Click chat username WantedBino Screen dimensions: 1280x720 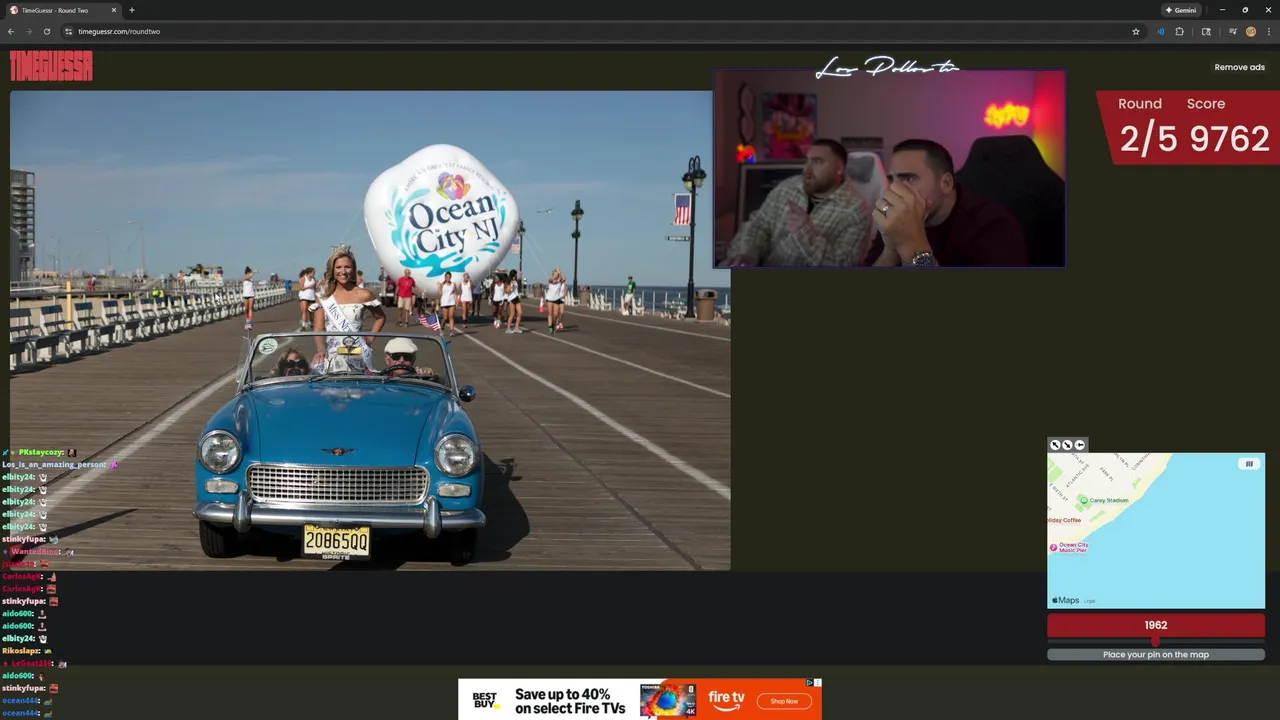tap(37, 551)
